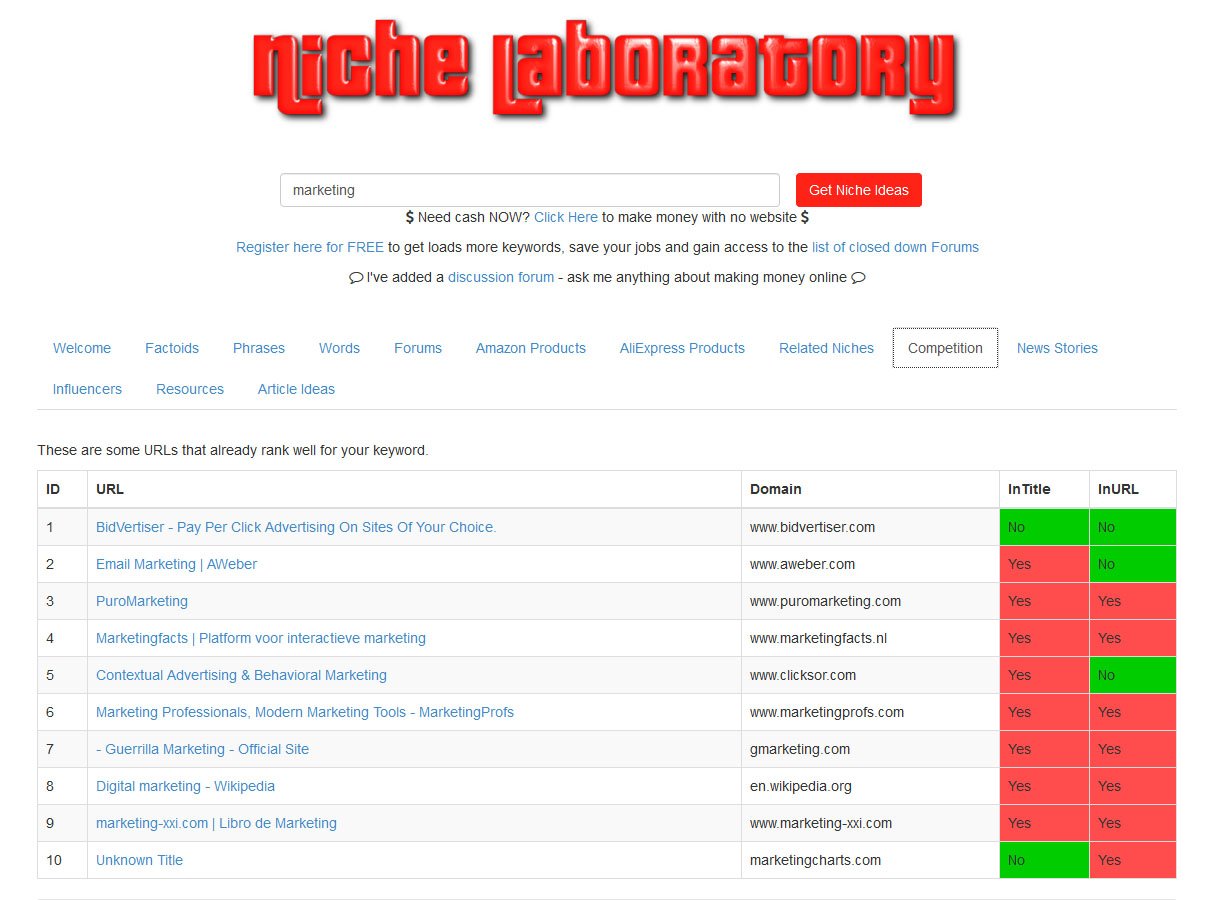Open the Guerrilla Marketing Official Site link

(x=202, y=749)
